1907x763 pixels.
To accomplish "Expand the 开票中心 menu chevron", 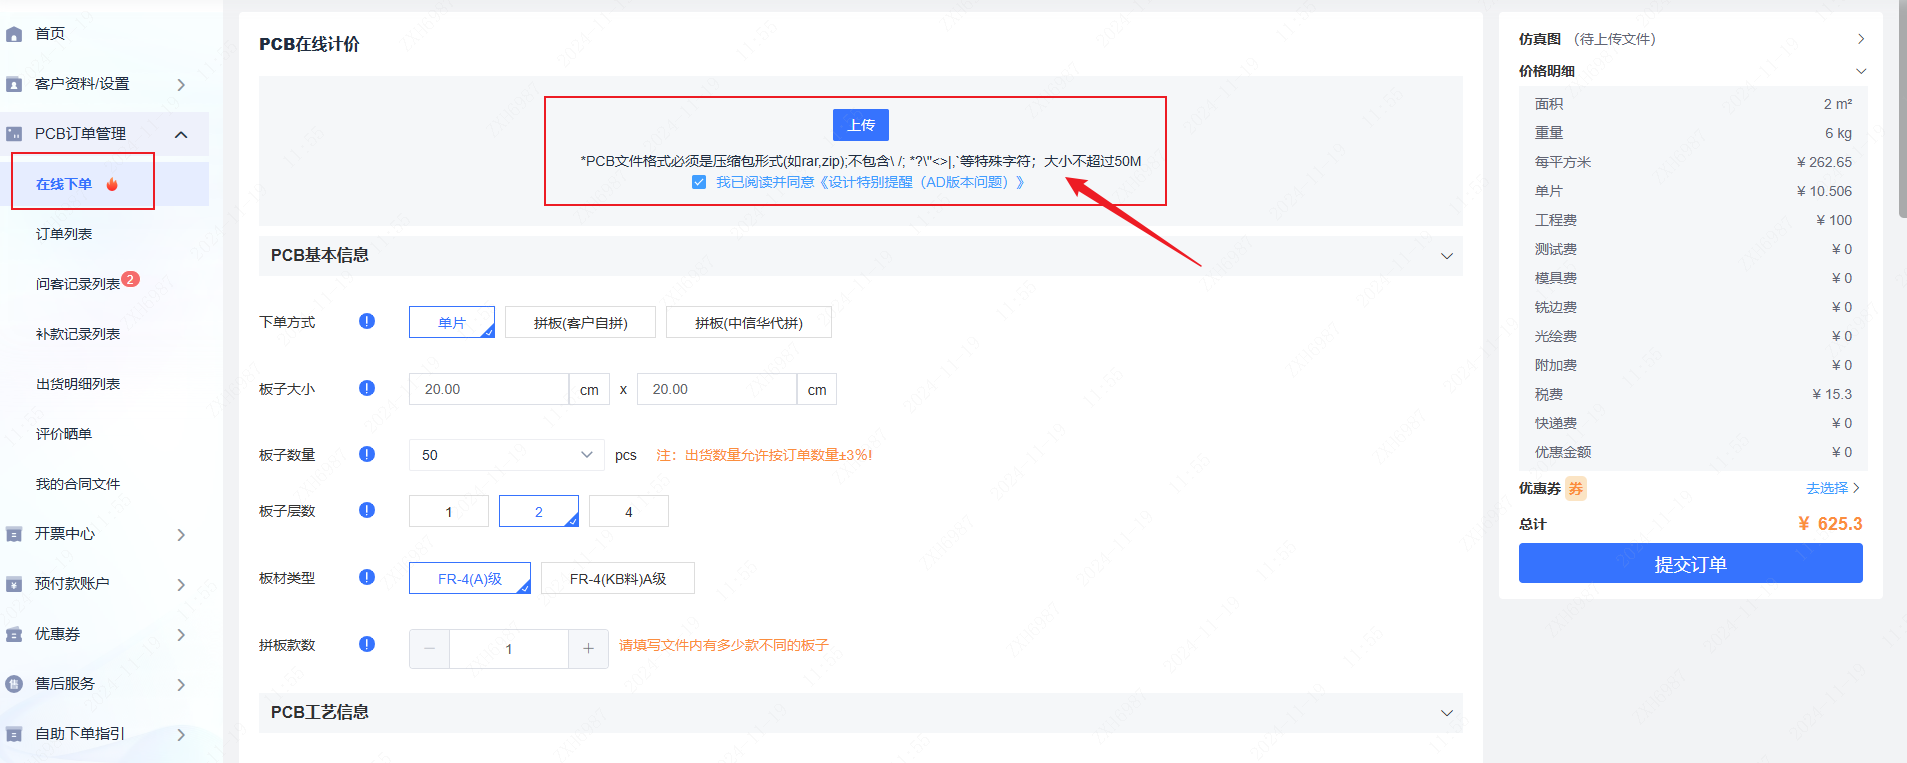I will point(181,535).
